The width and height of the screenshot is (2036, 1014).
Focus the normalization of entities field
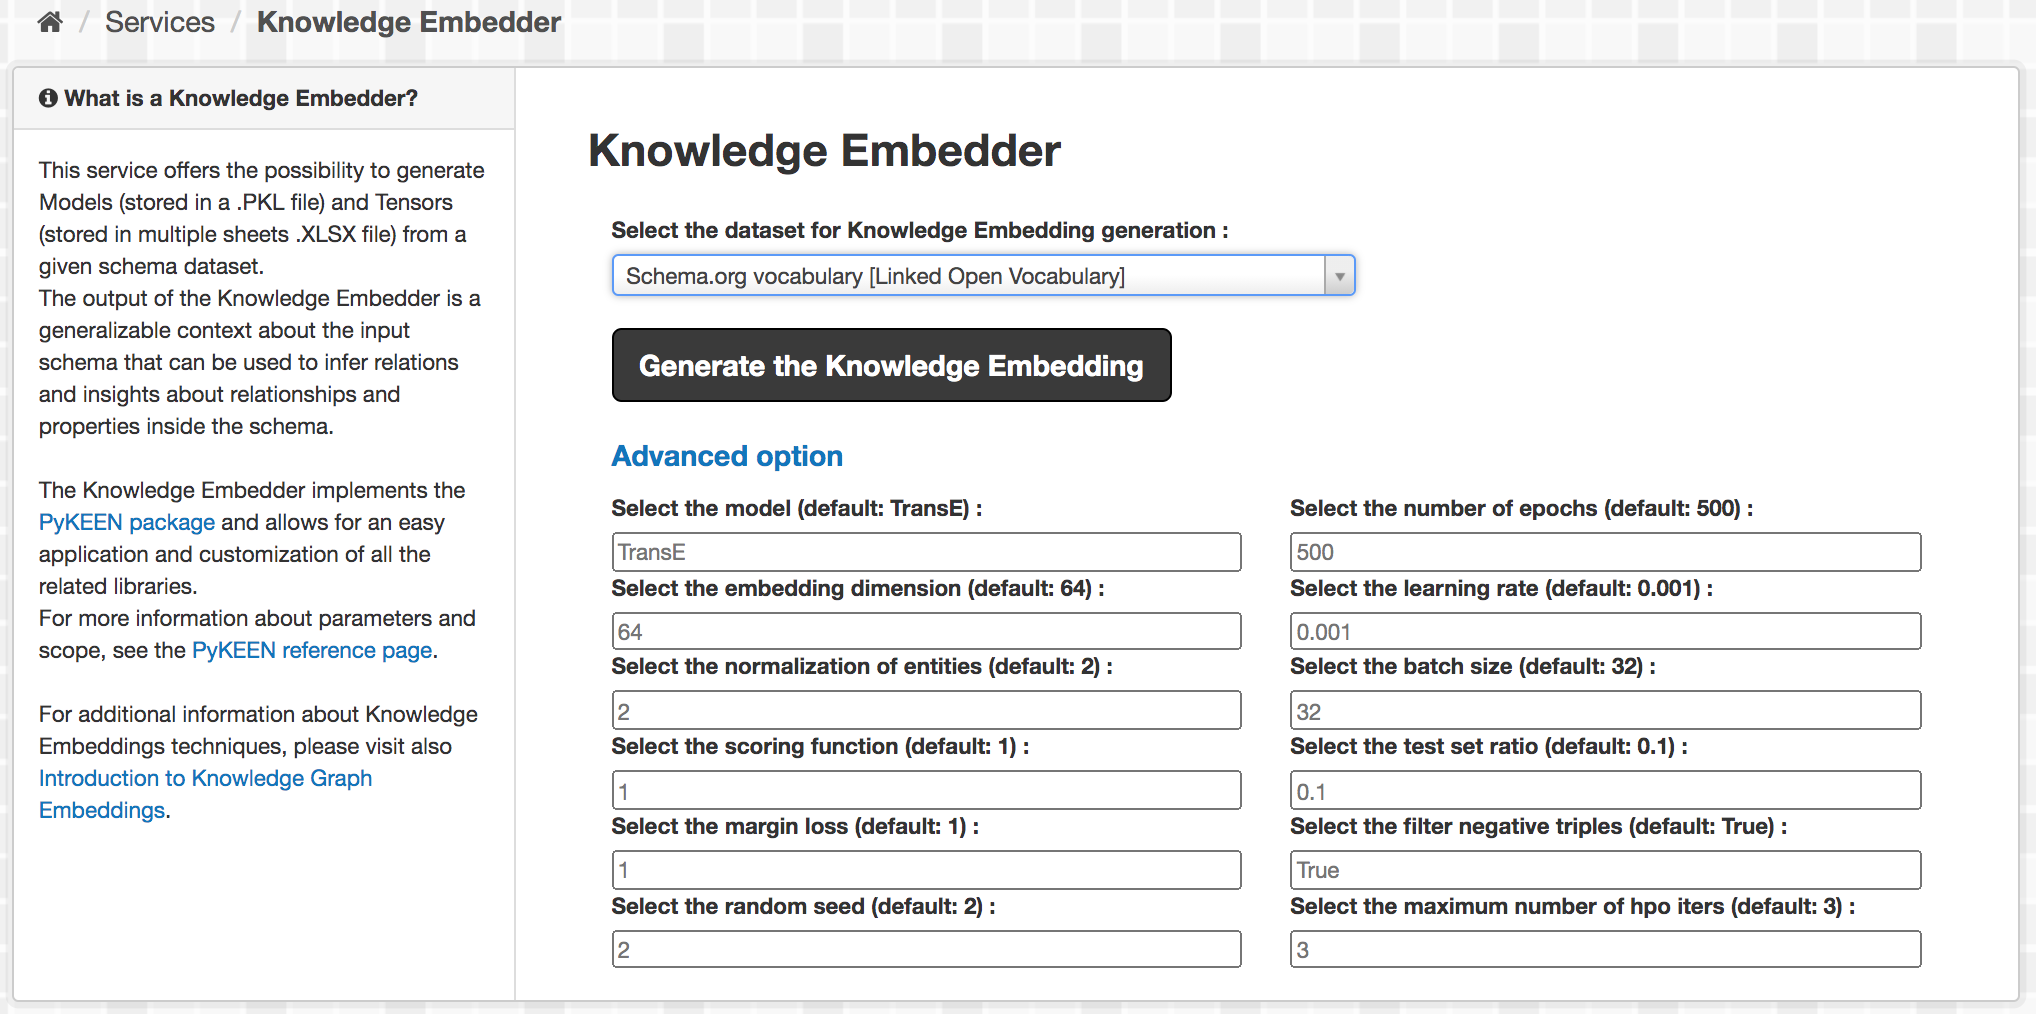click(x=926, y=711)
